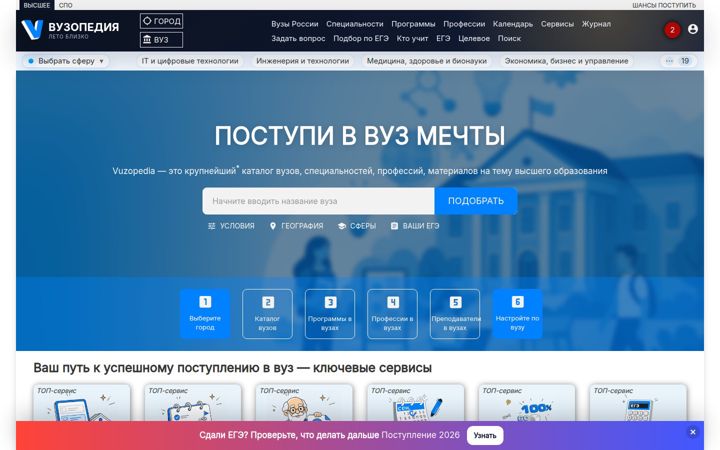Image resolution: width=720 pixels, height=450 pixels.
Task: Go to Задать вопрос
Action: click(298, 39)
